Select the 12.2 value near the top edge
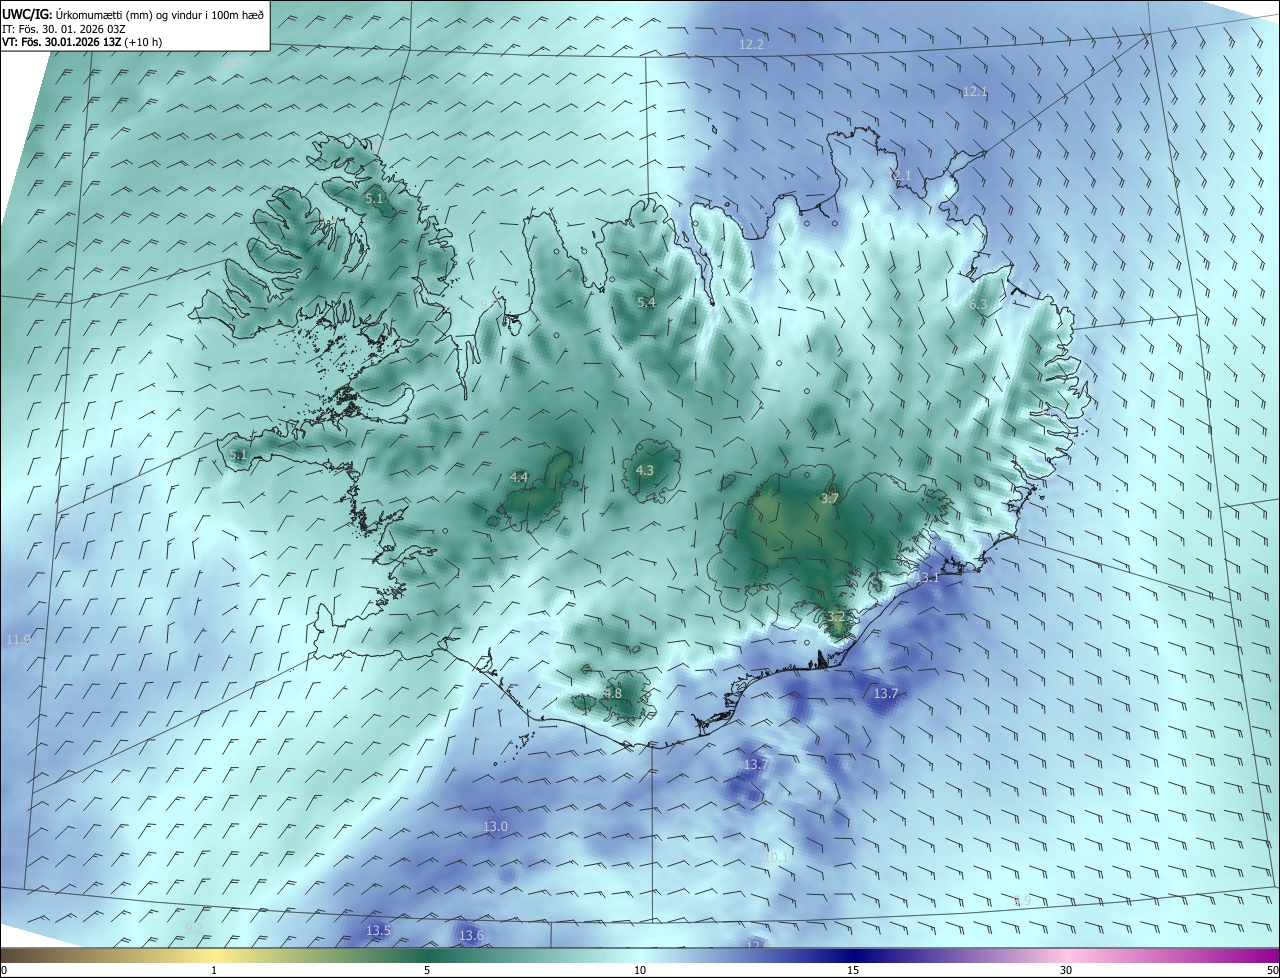1280x978 pixels. pos(751,45)
